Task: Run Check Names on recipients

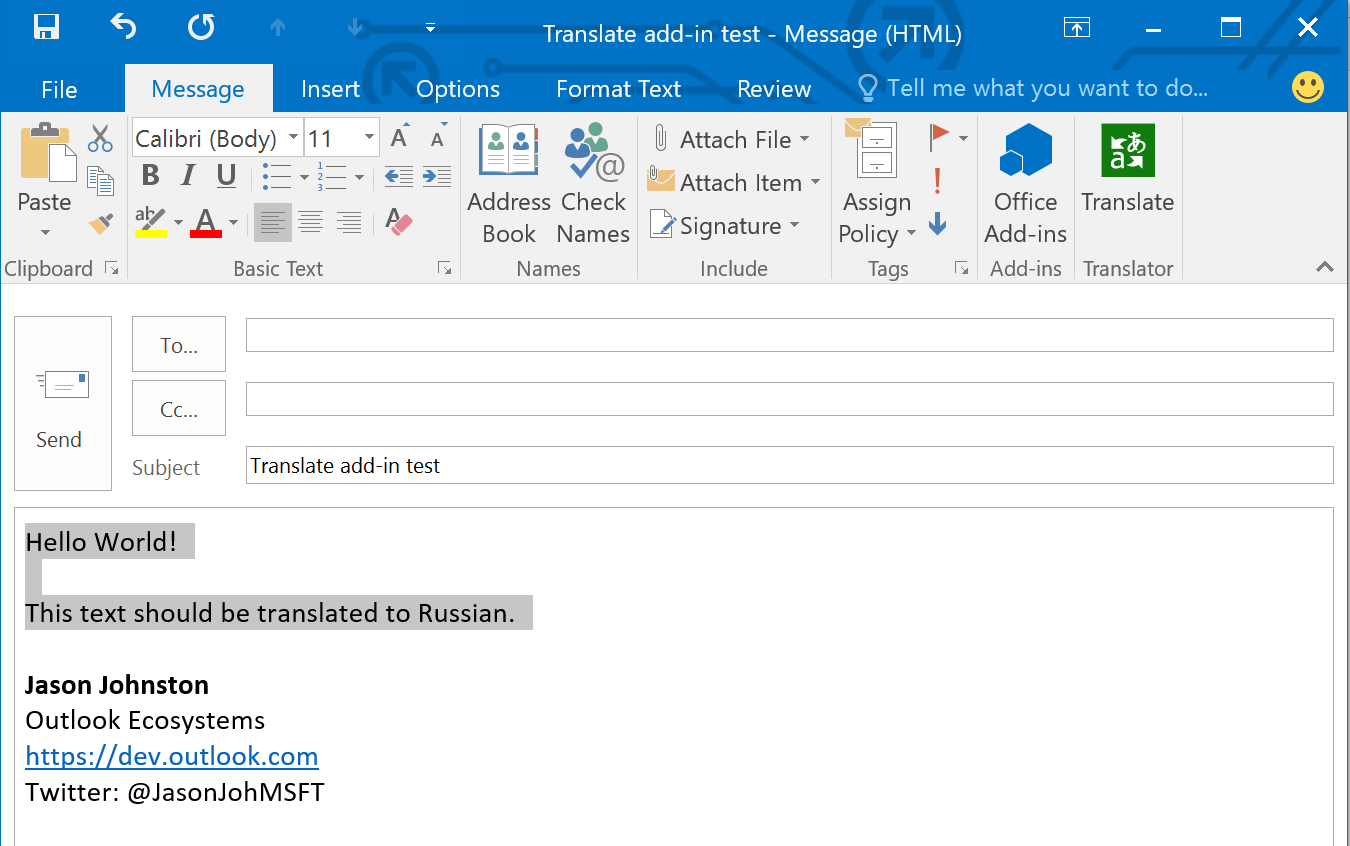Action: point(592,180)
